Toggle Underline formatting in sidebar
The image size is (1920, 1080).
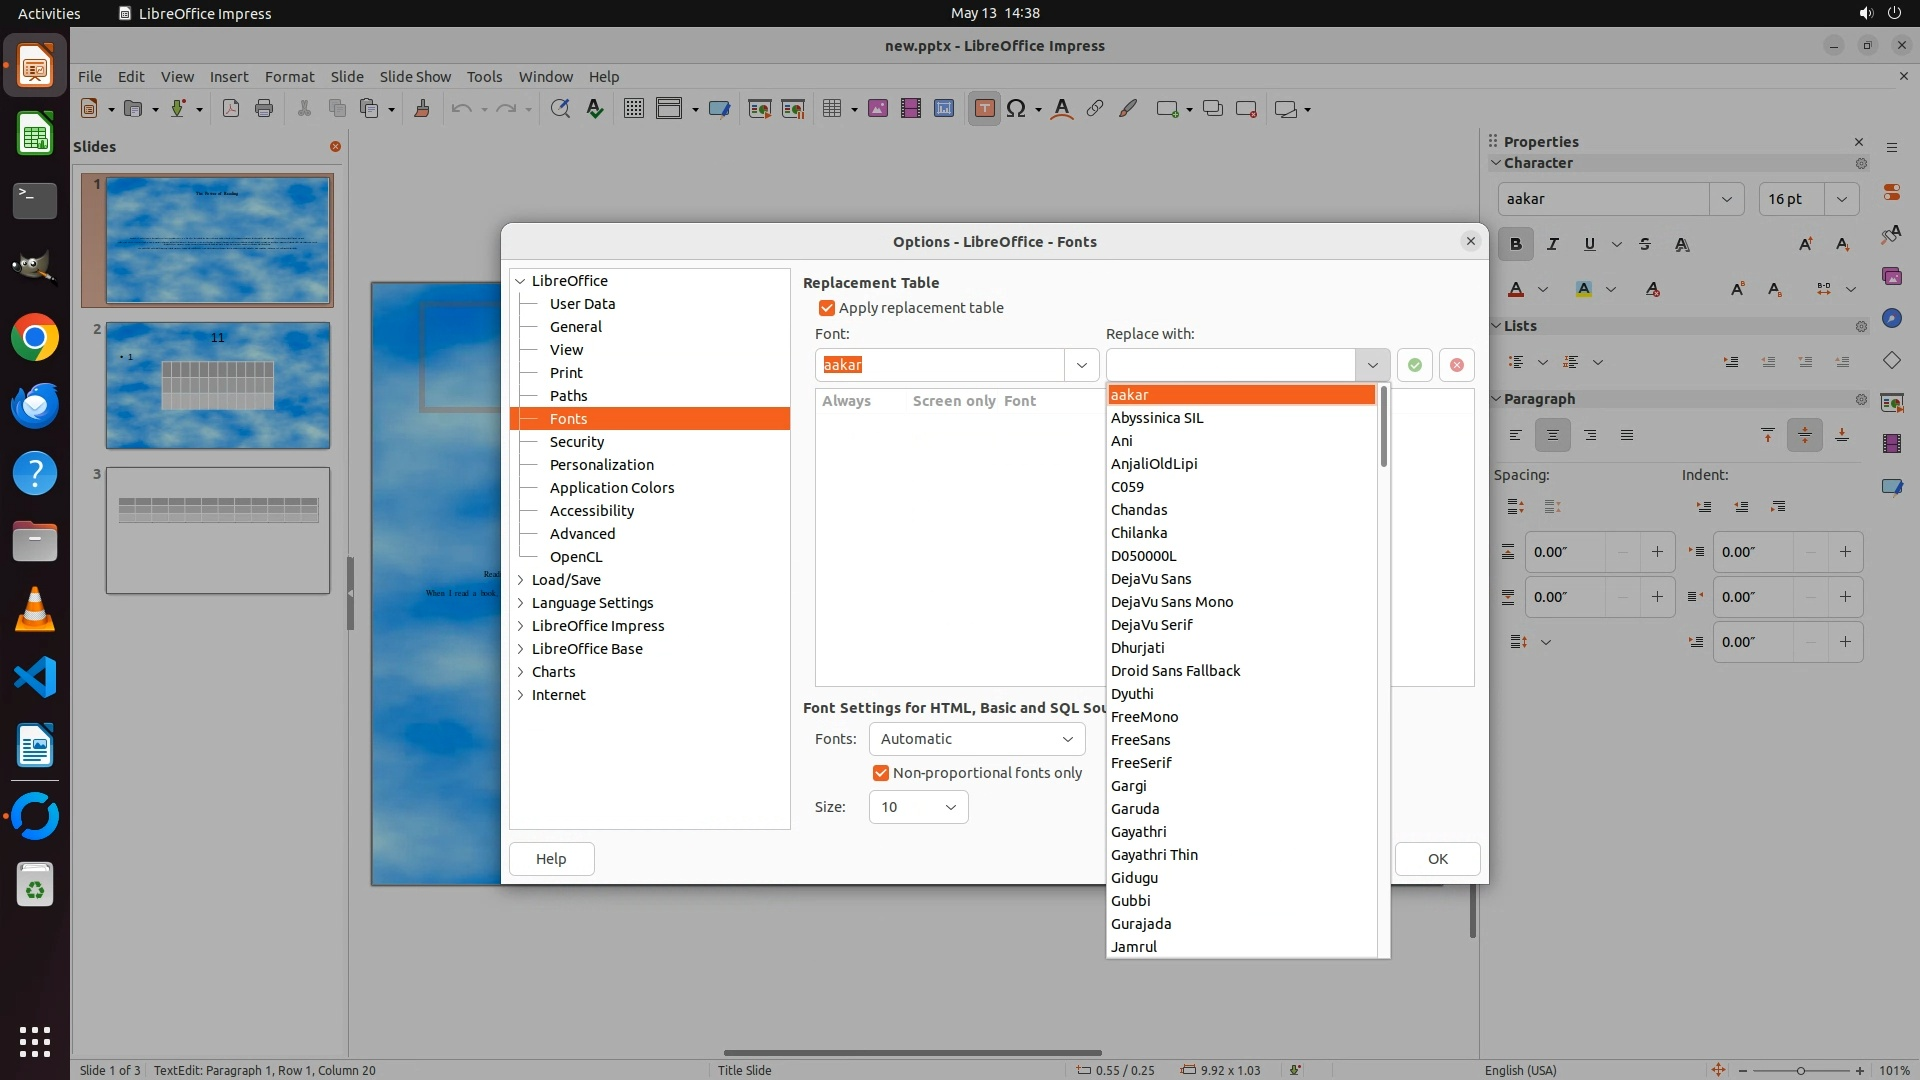coord(1589,244)
